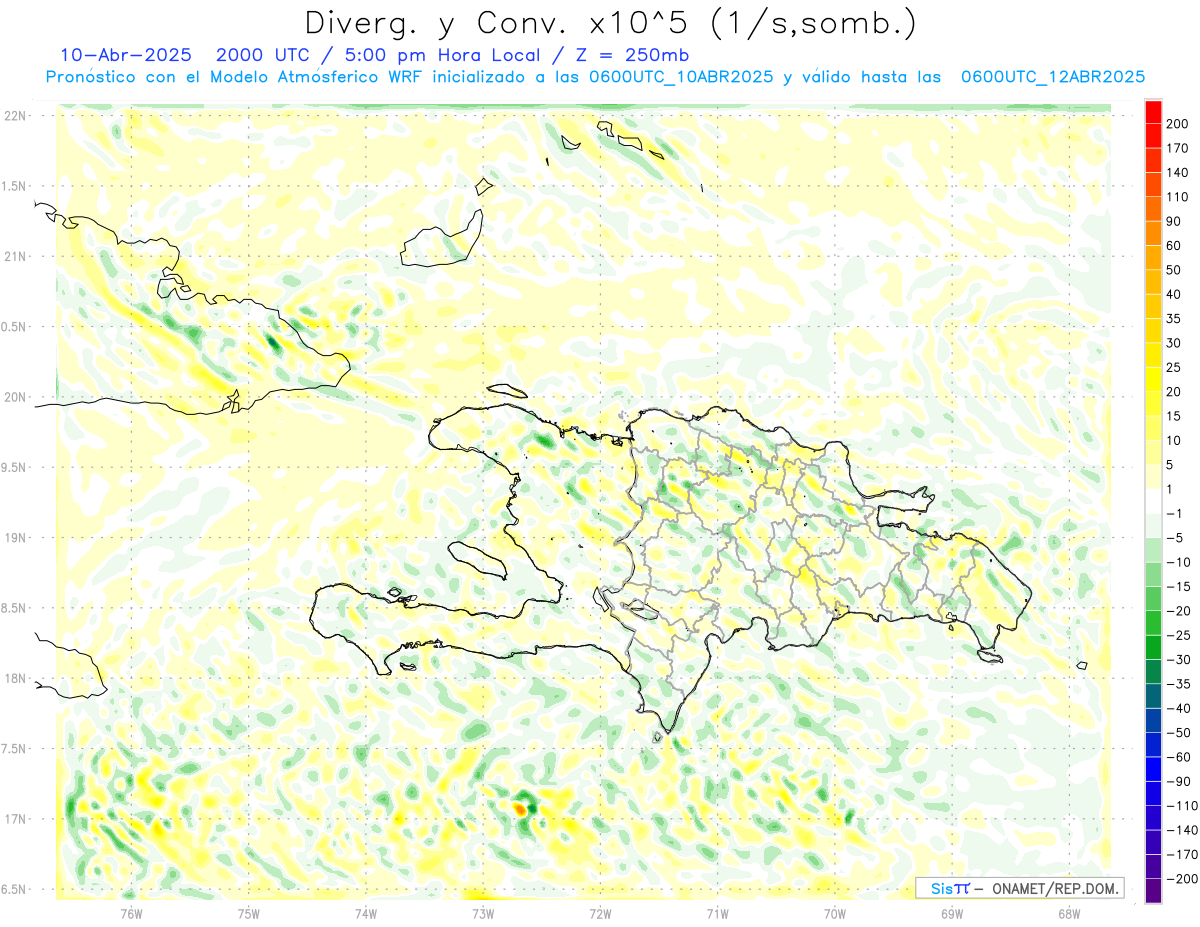
Task: Click the color scale value '-5'
Action: [1176, 537]
